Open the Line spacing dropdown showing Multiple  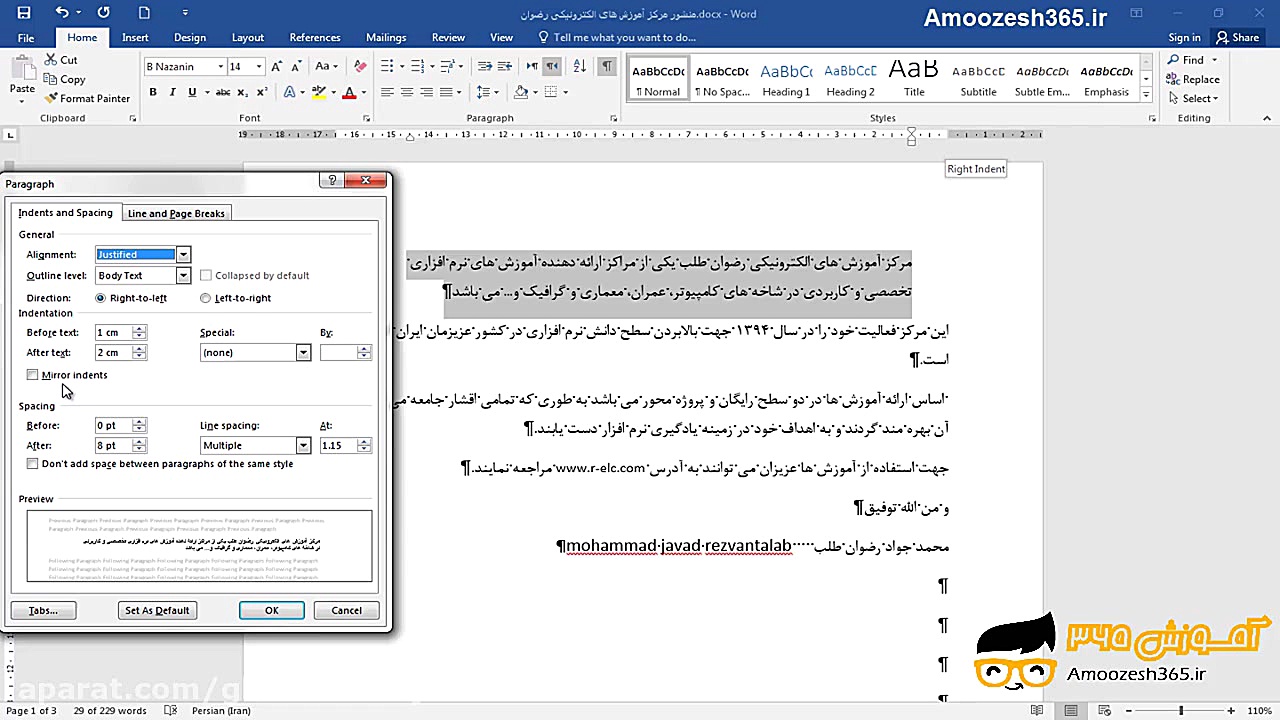coord(303,445)
